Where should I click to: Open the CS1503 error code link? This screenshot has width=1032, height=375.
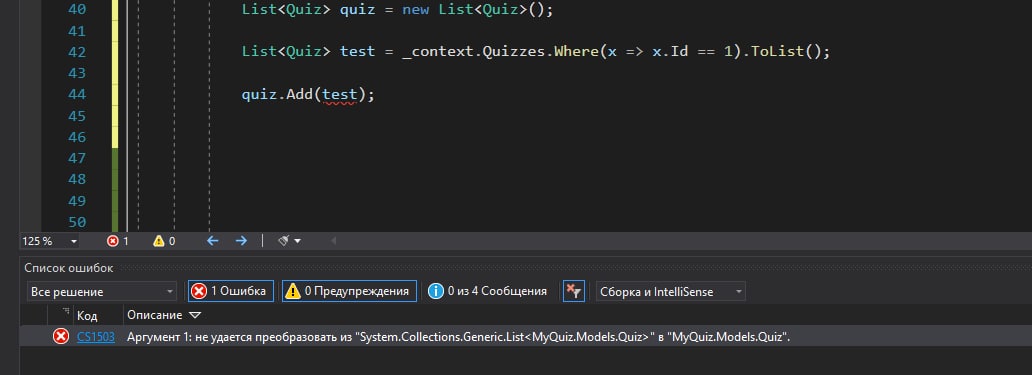95,337
